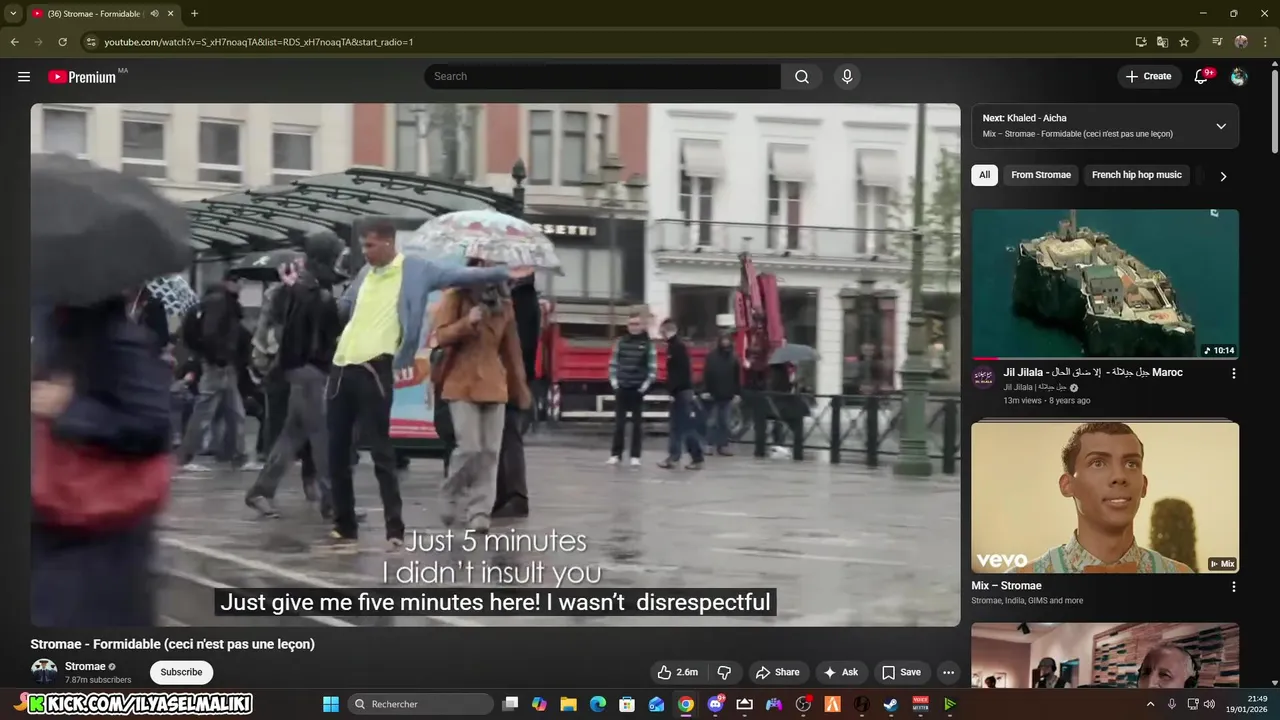Click Stromae channel avatar
The image size is (1280, 720).
pos(44,671)
